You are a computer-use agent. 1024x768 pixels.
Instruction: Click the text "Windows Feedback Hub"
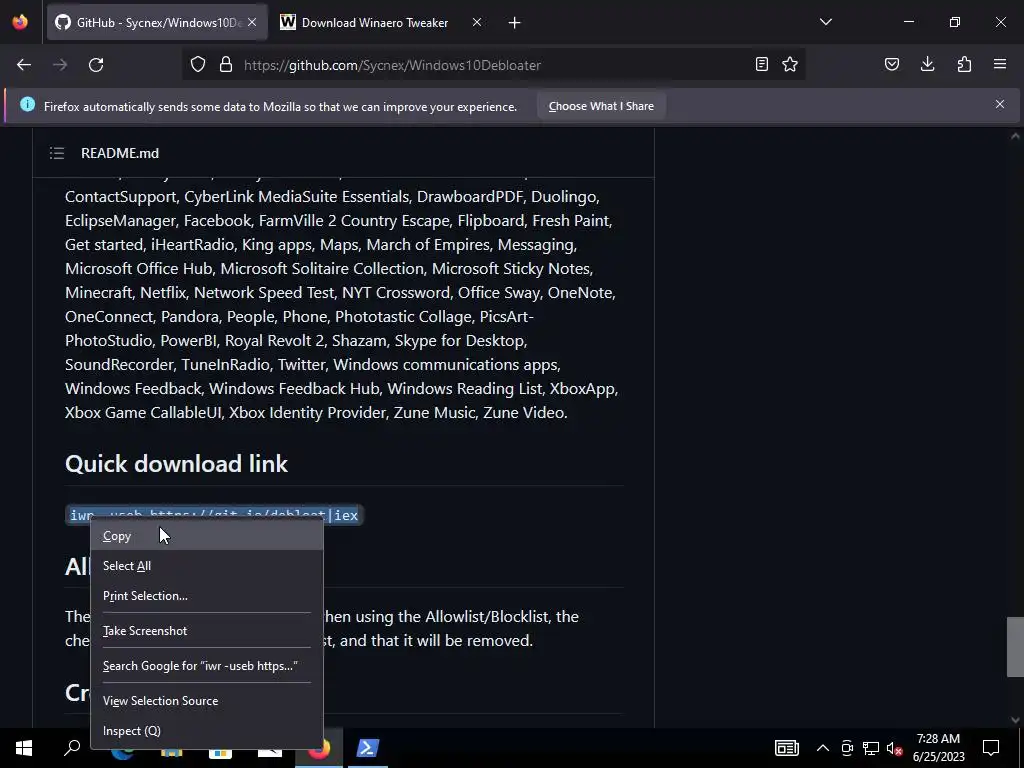[295, 389]
